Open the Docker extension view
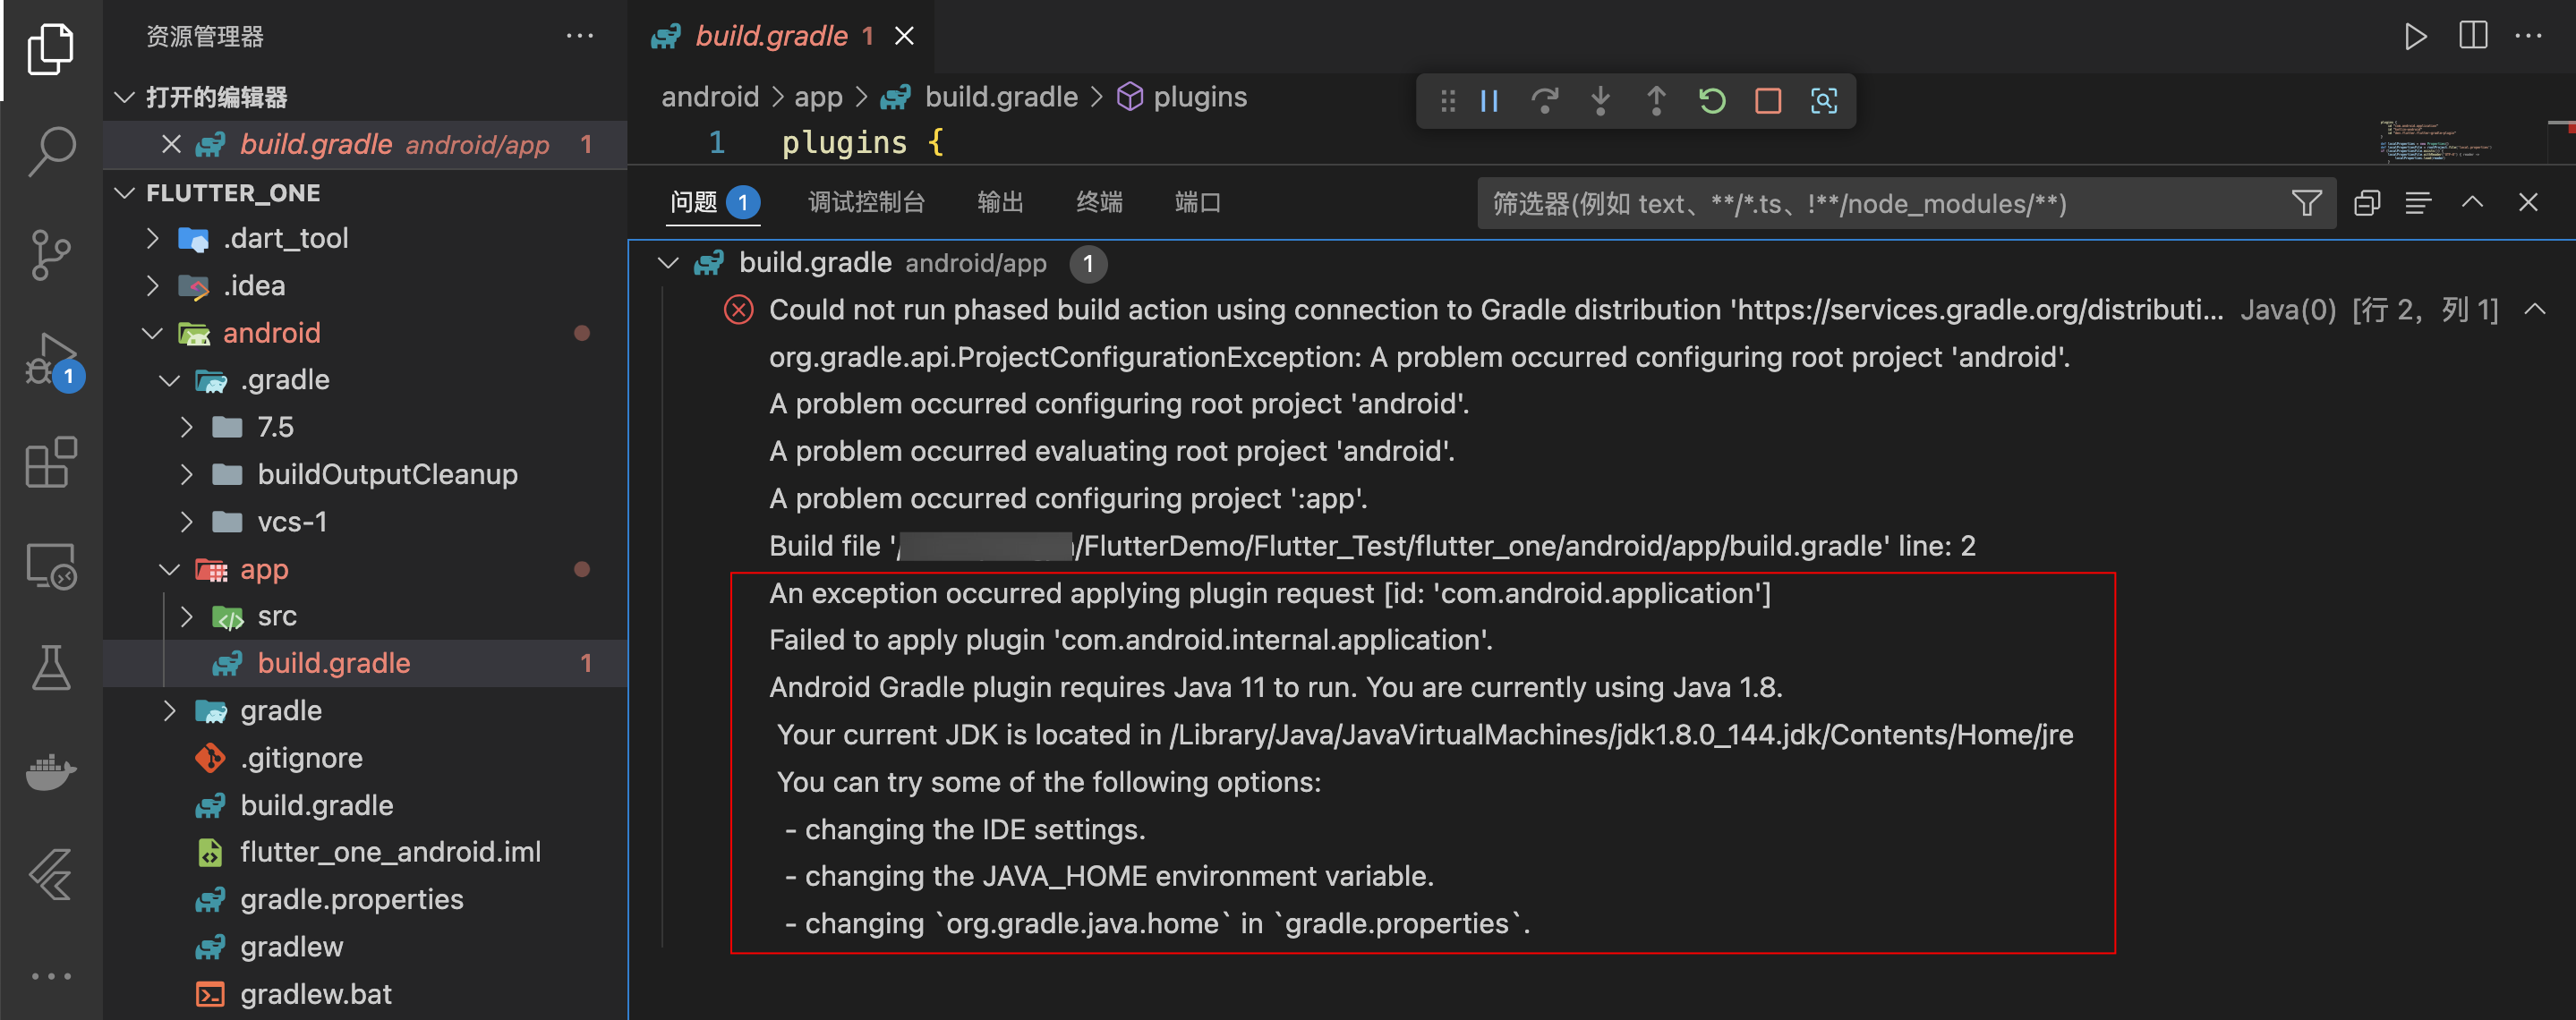 pyautogui.click(x=51, y=771)
